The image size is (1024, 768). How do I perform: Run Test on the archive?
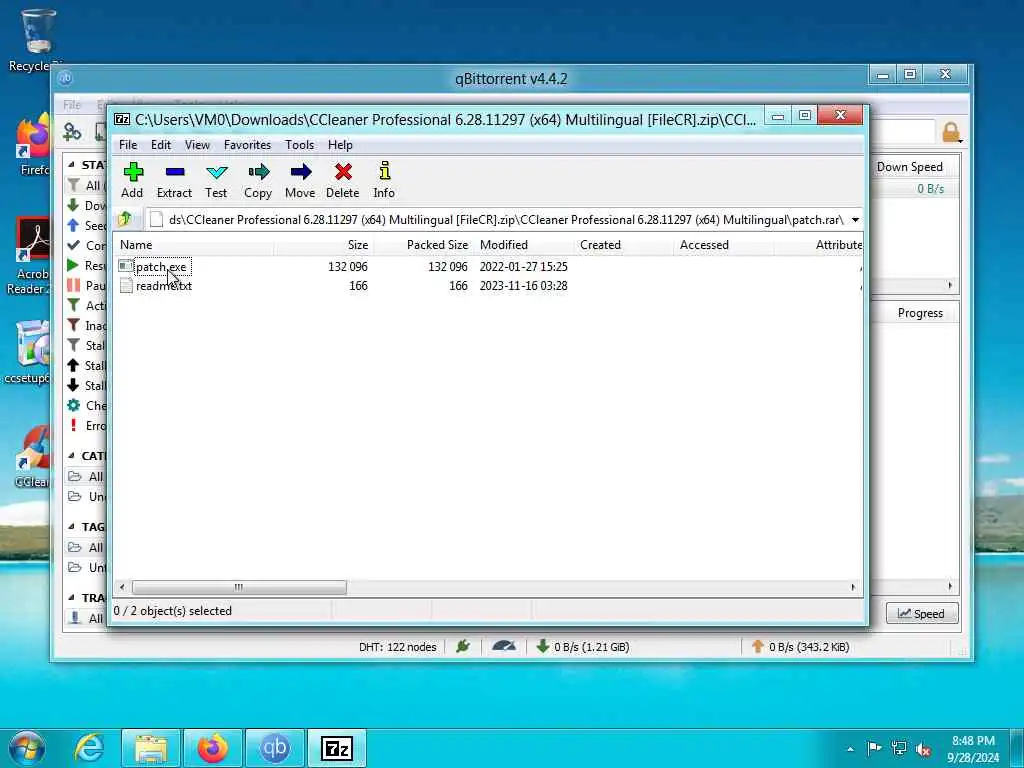(216, 180)
